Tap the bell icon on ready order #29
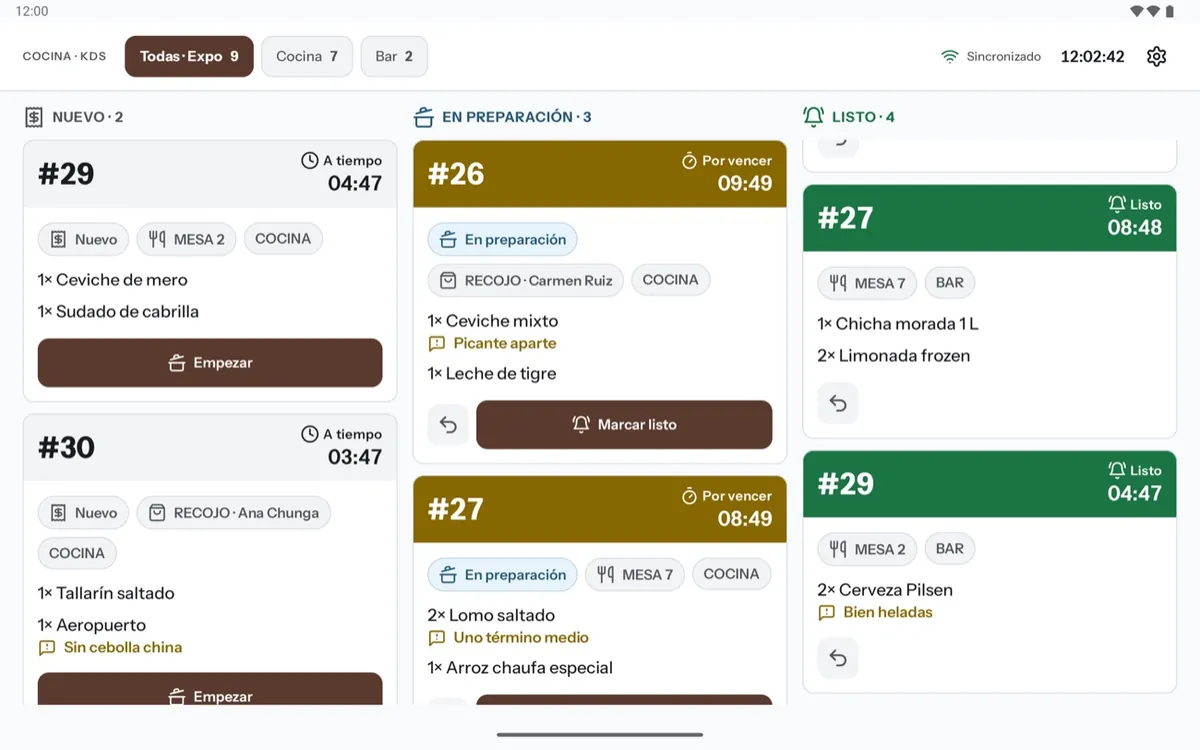This screenshot has height=750, width=1200. pyautogui.click(x=1117, y=470)
